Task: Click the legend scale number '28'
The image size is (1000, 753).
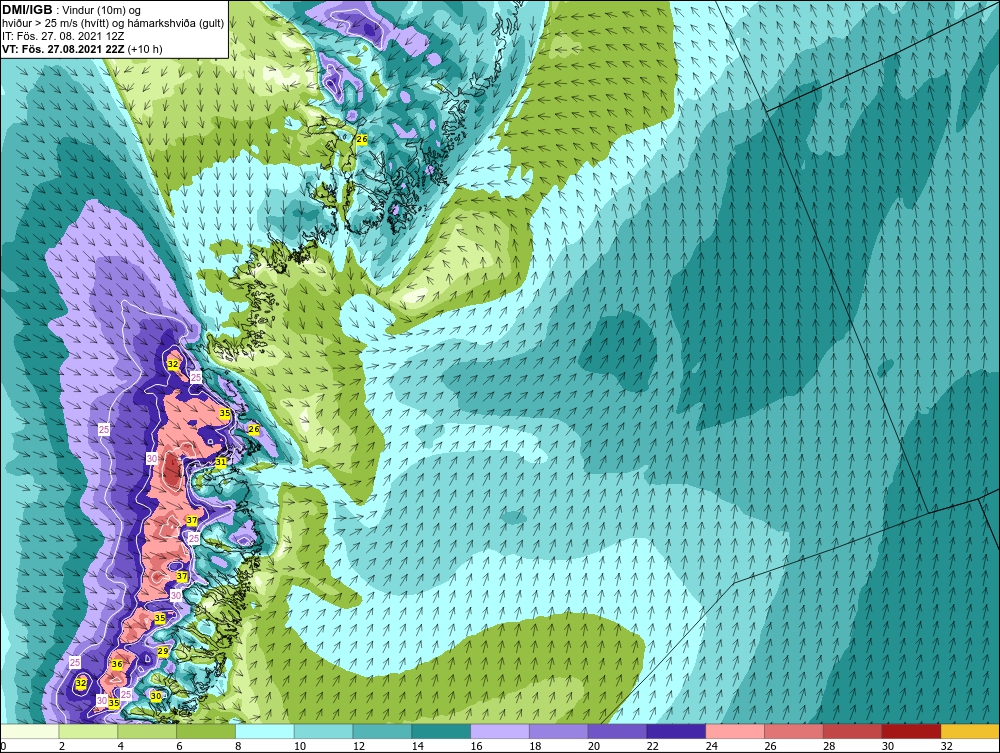Action: [829, 746]
